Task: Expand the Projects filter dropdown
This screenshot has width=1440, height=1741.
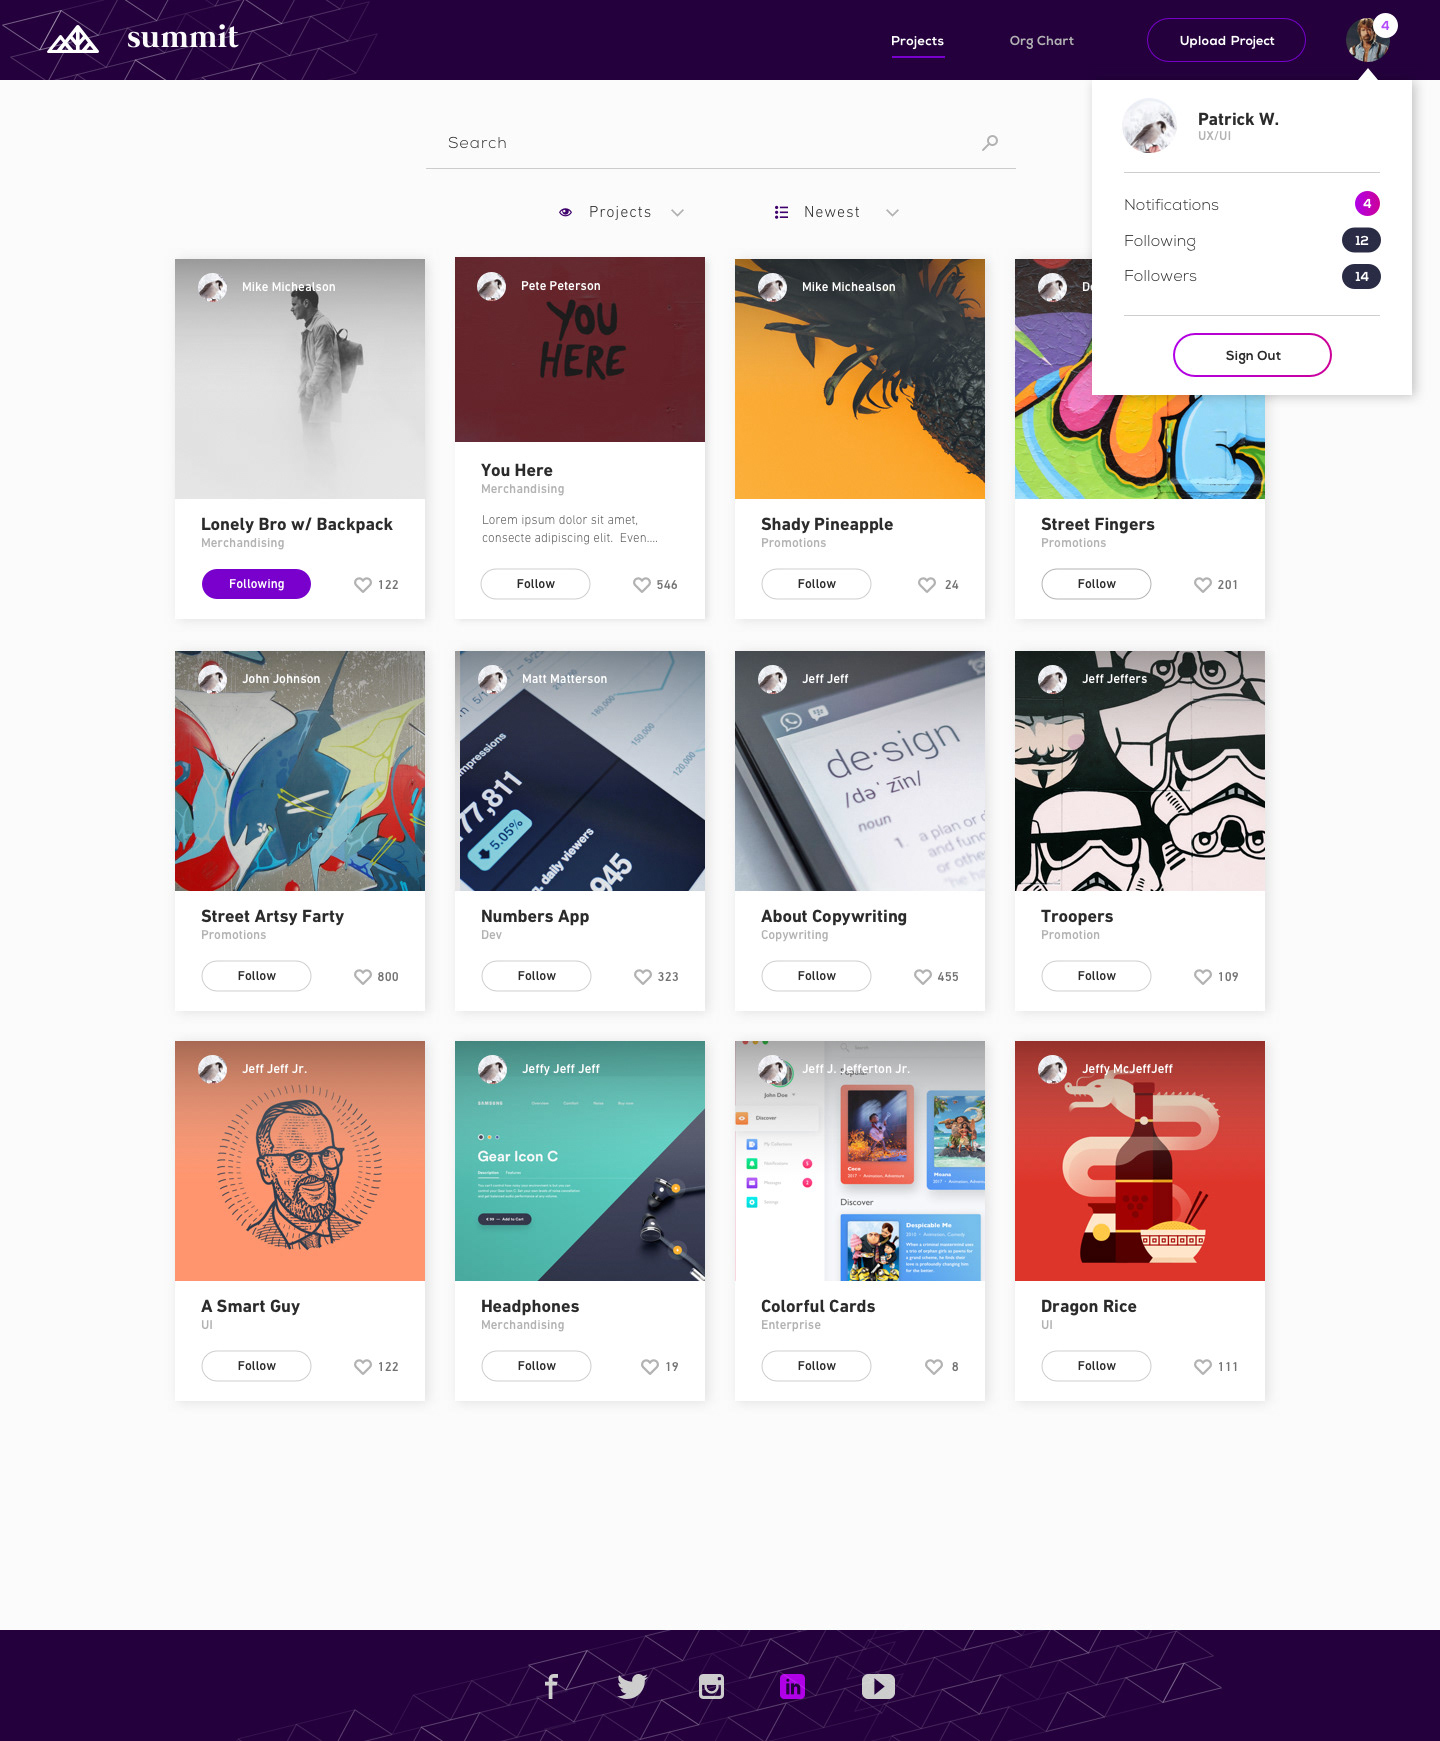Action: tap(621, 212)
